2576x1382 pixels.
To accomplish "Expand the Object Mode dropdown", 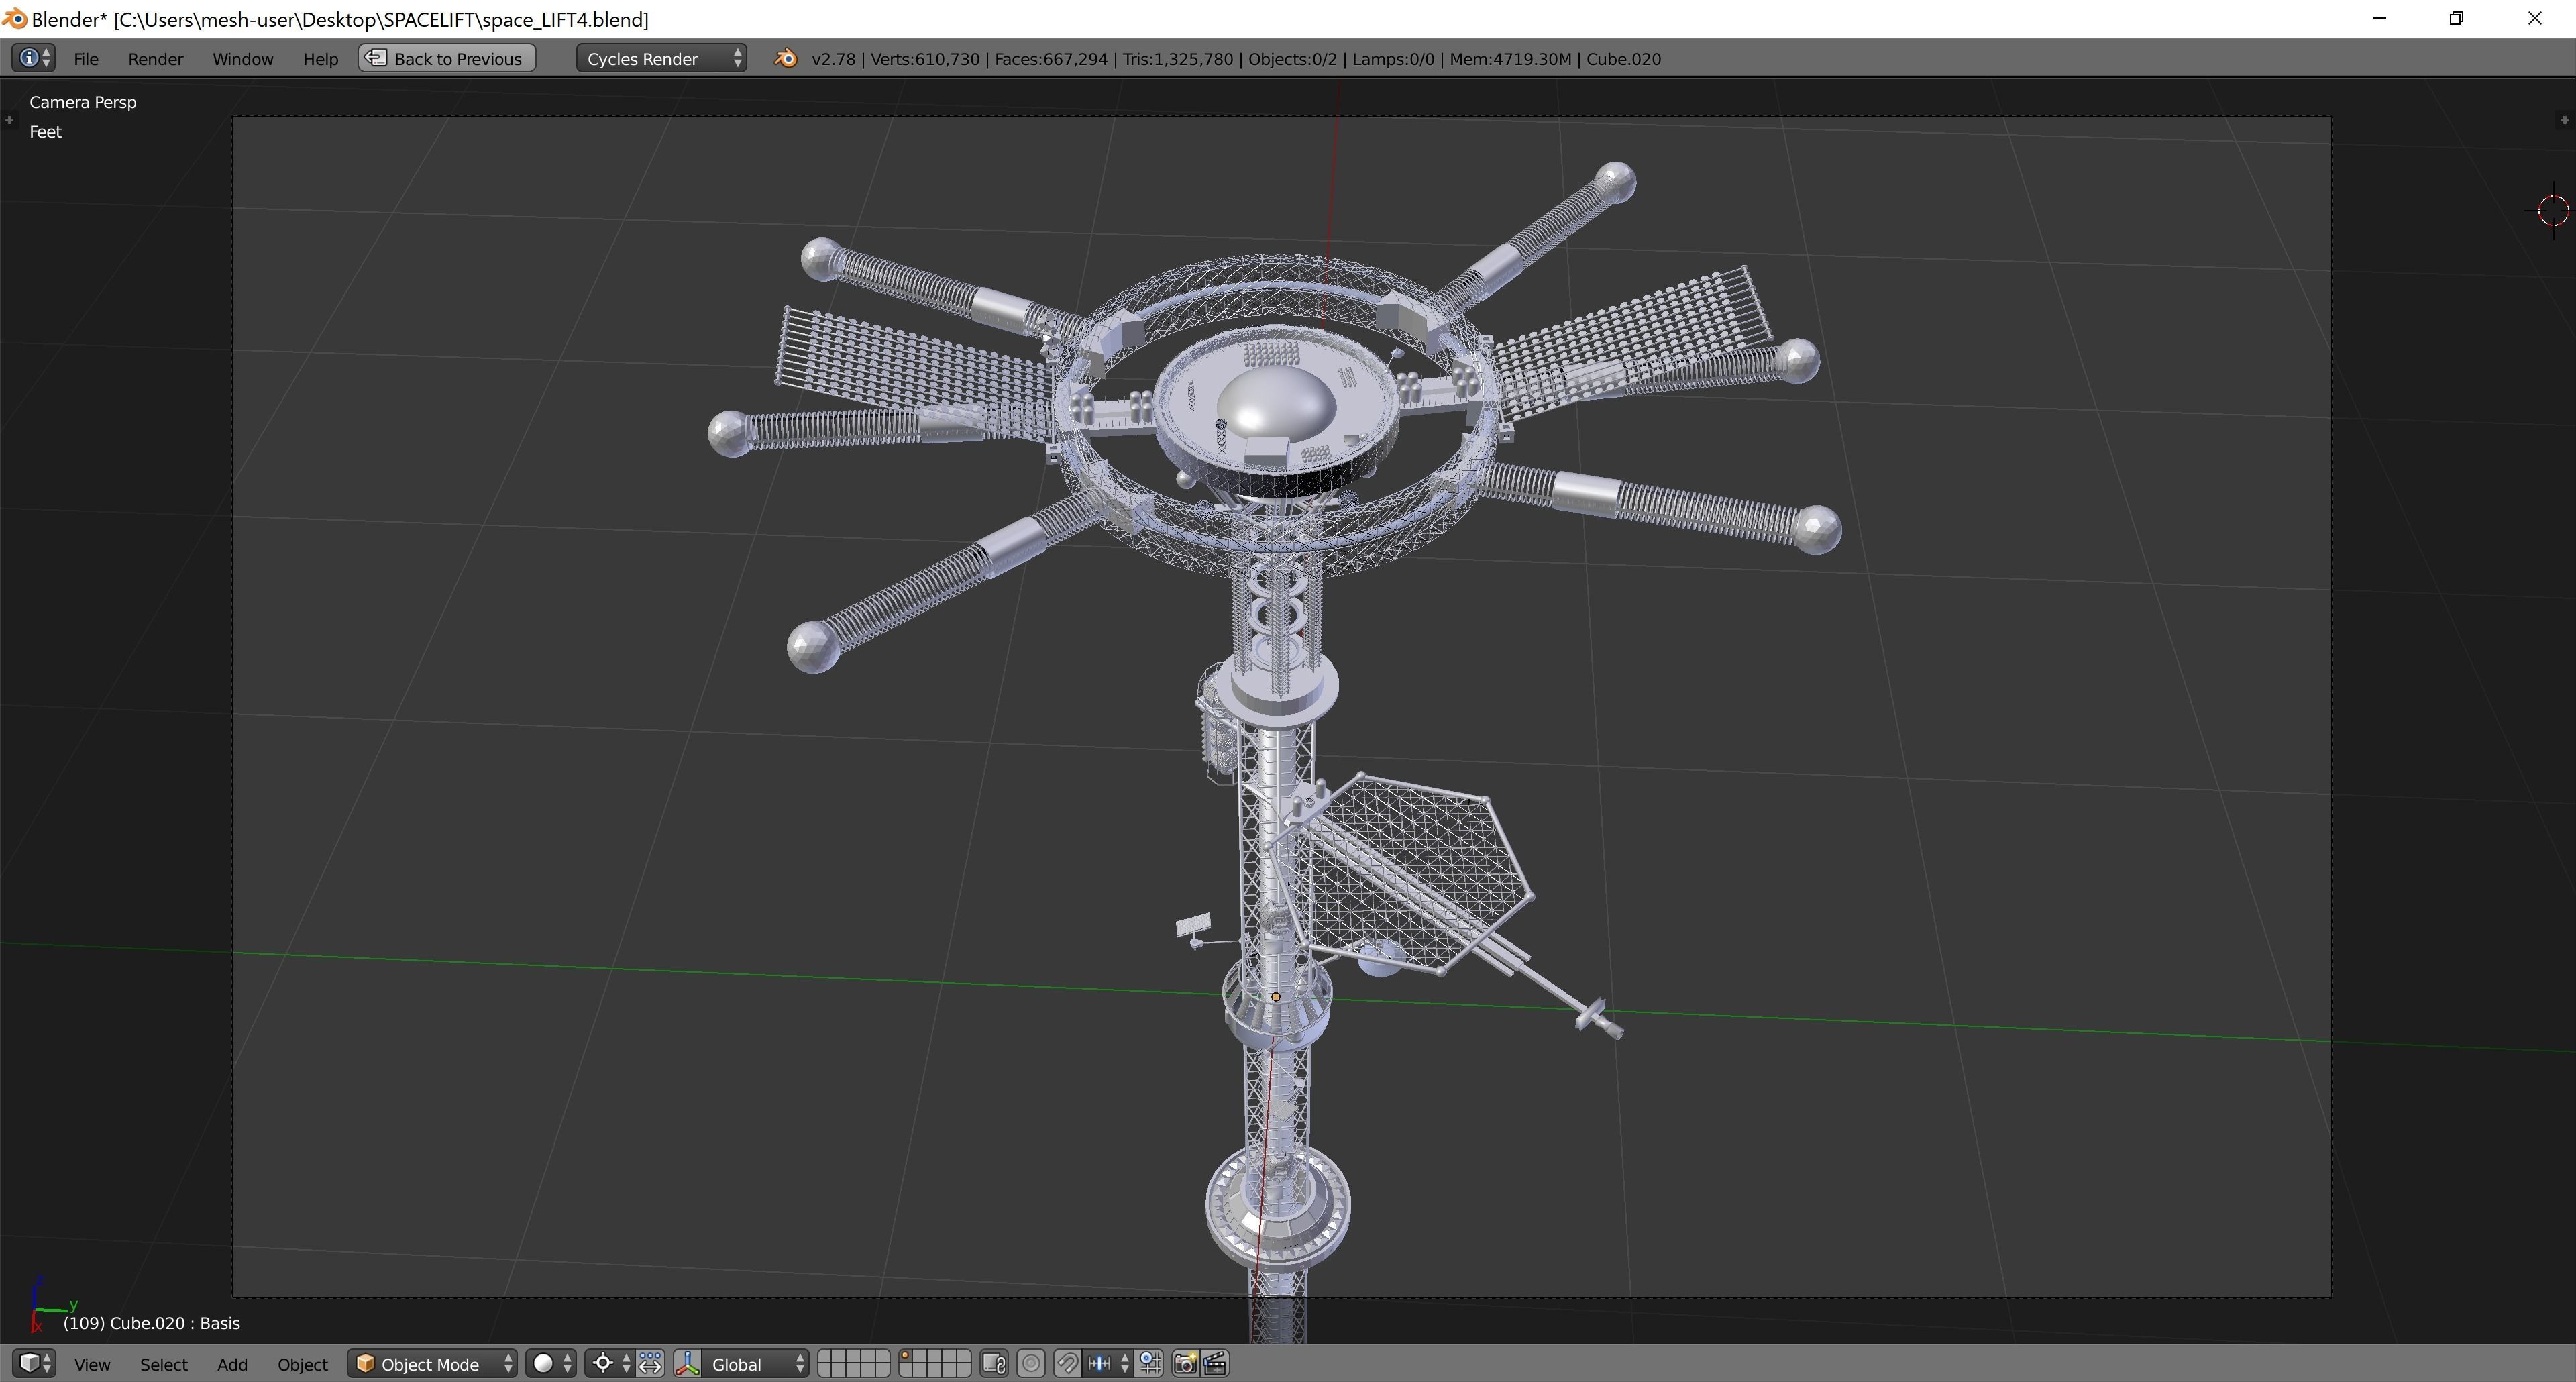I will (x=432, y=1364).
